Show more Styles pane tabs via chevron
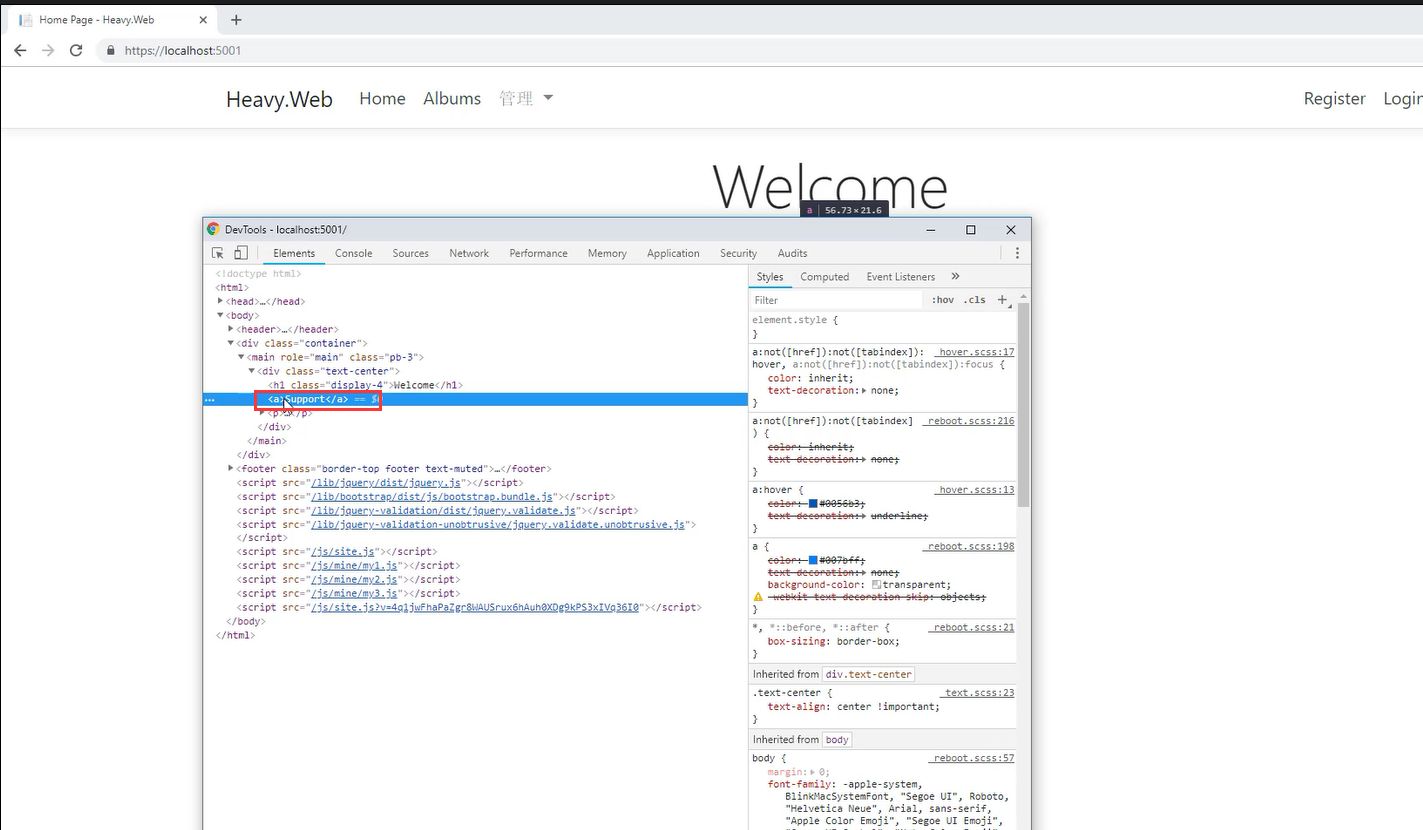 point(955,277)
